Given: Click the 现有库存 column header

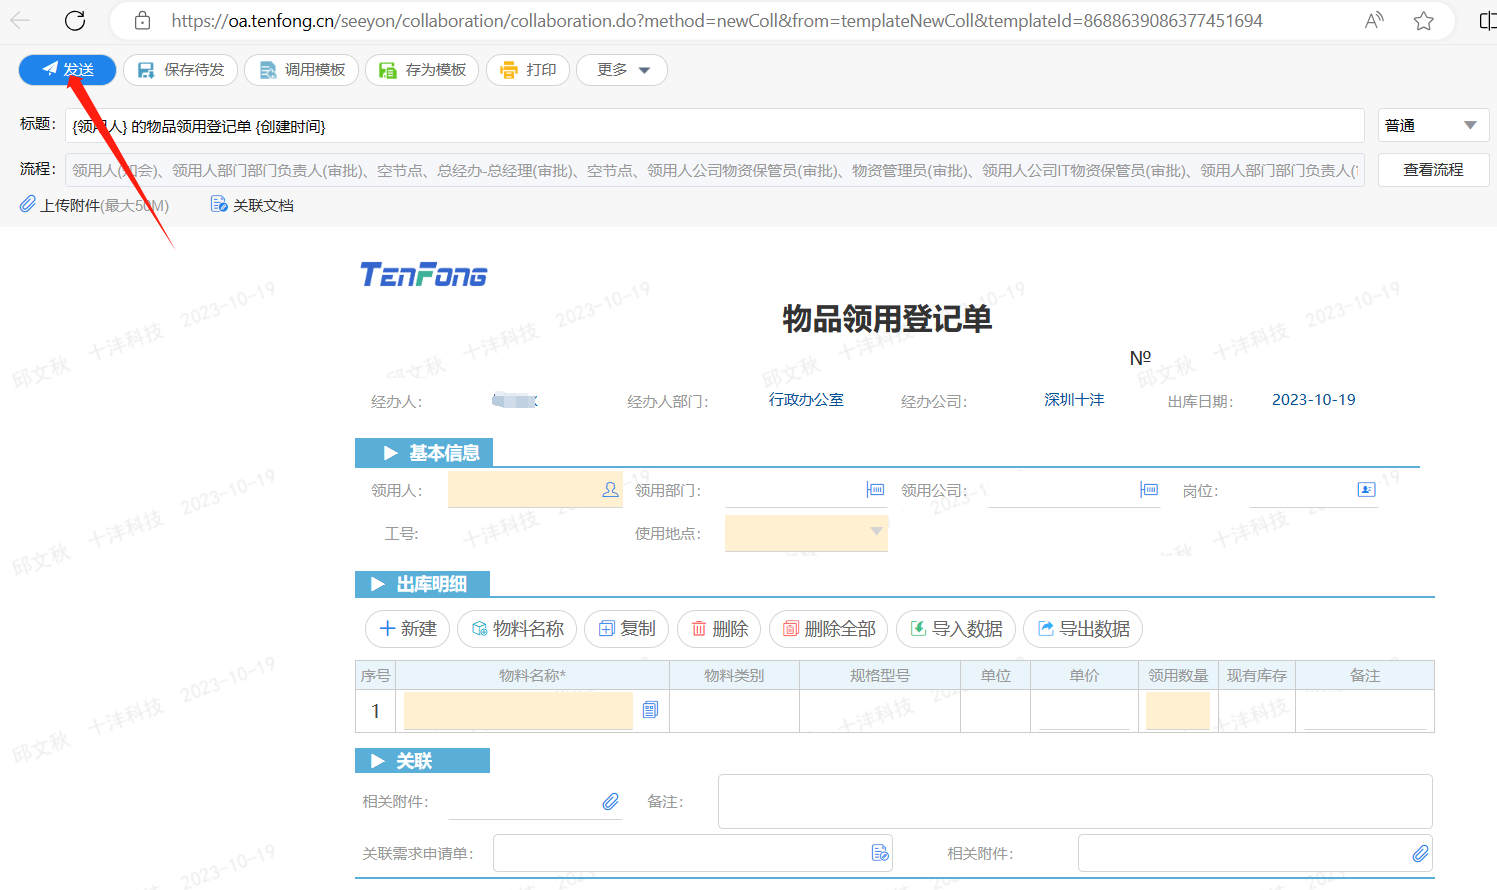Looking at the screenshot, I should [x=1257, y=676].
